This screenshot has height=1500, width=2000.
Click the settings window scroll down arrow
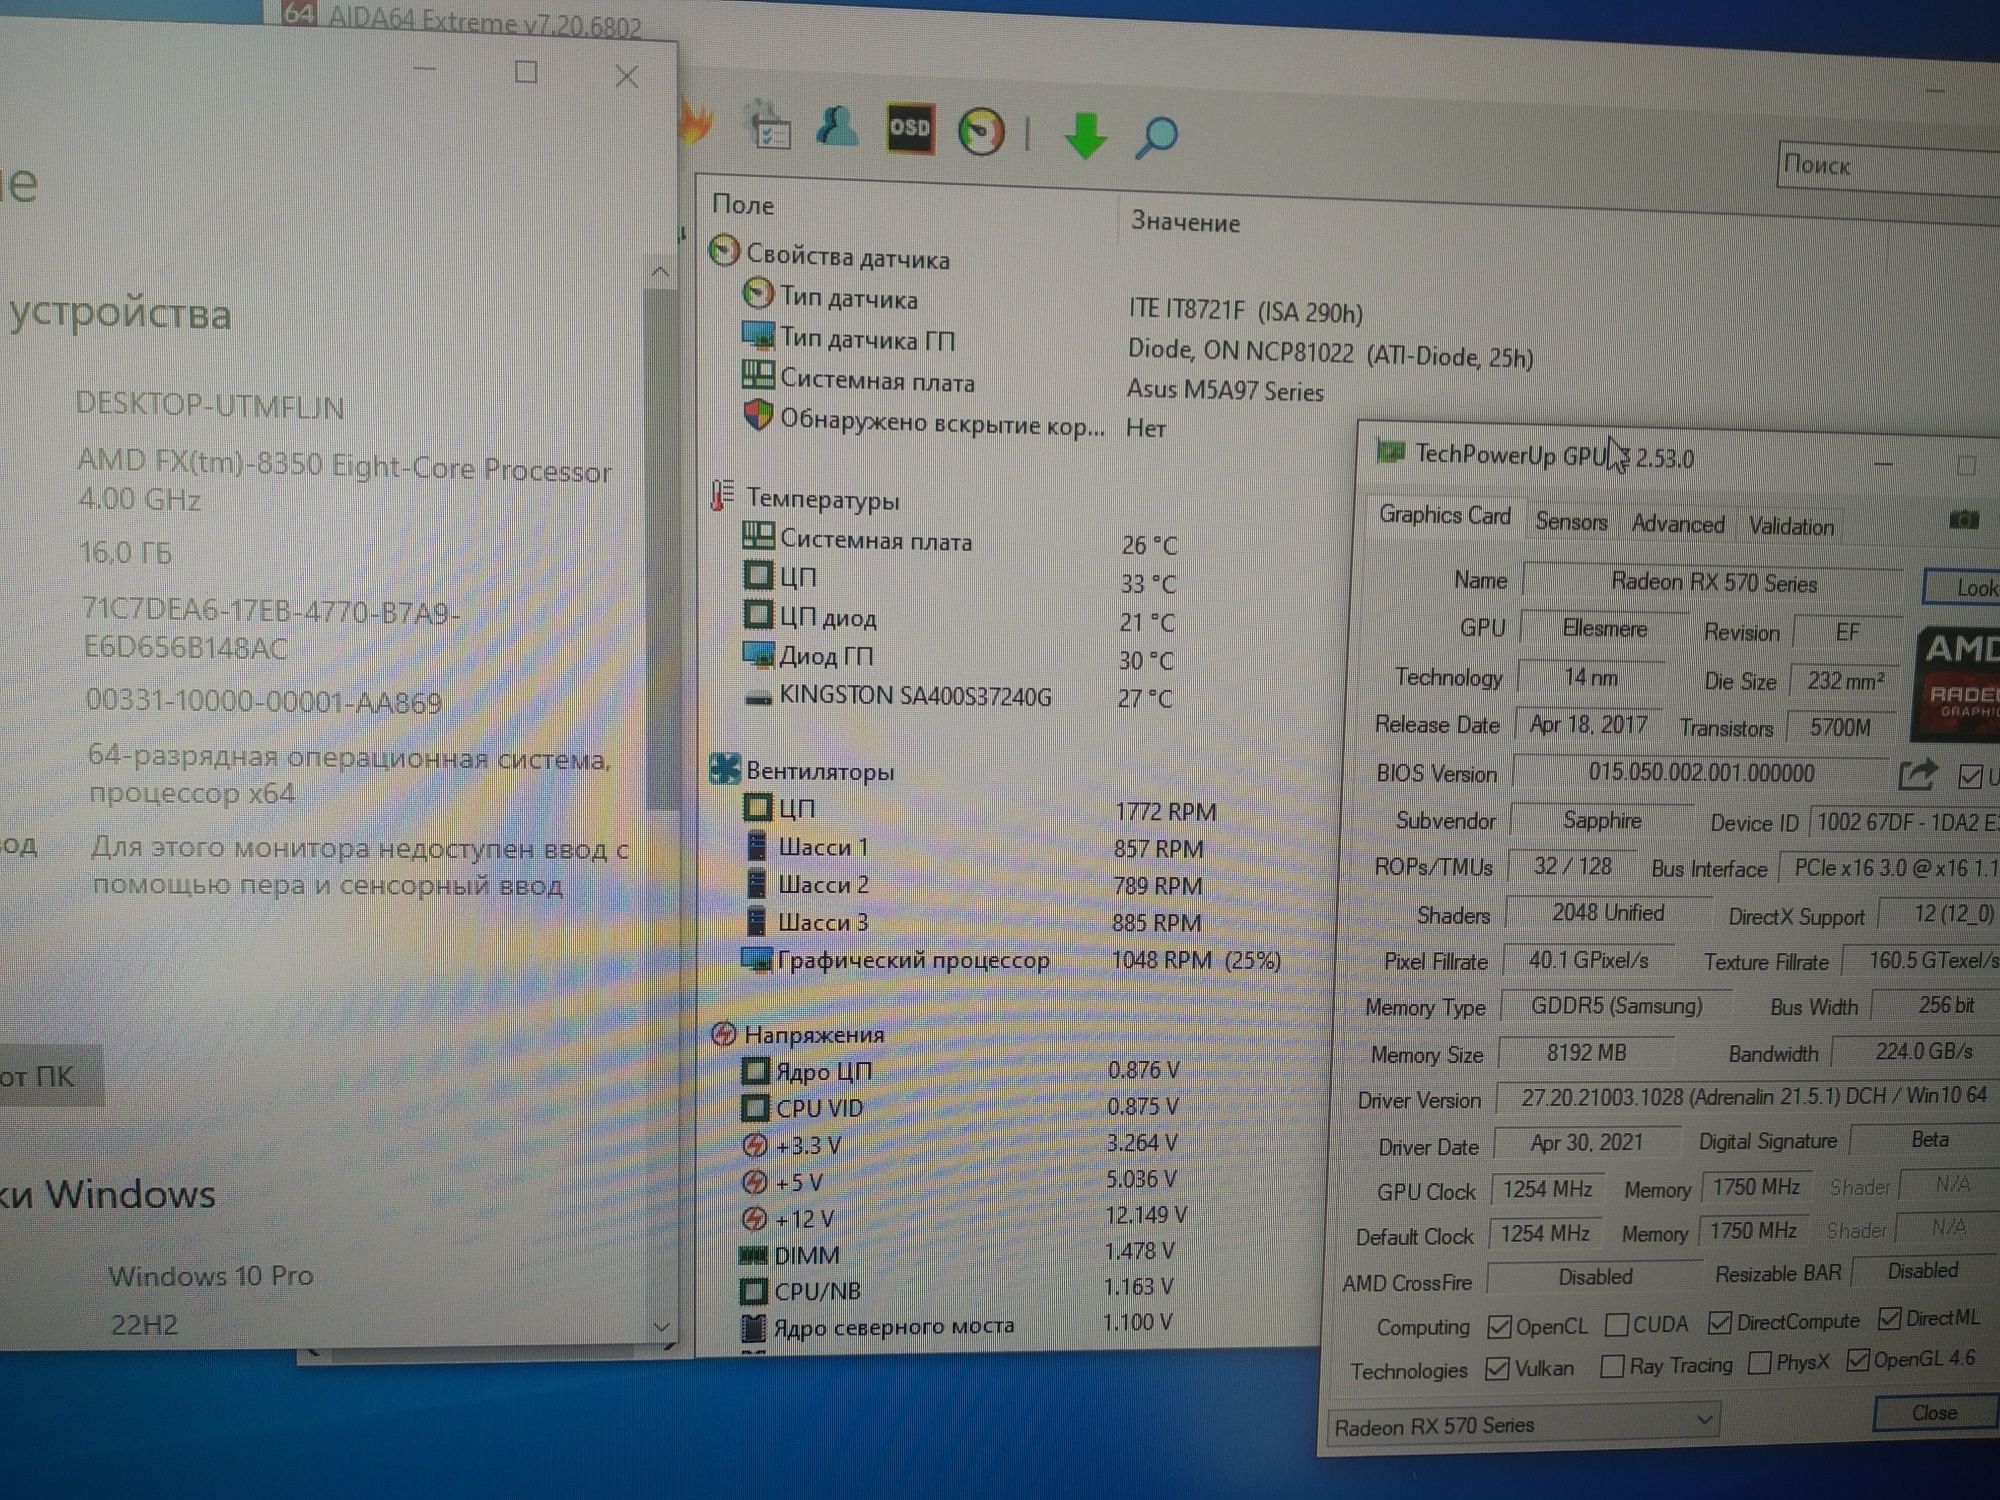(661, 1327)
